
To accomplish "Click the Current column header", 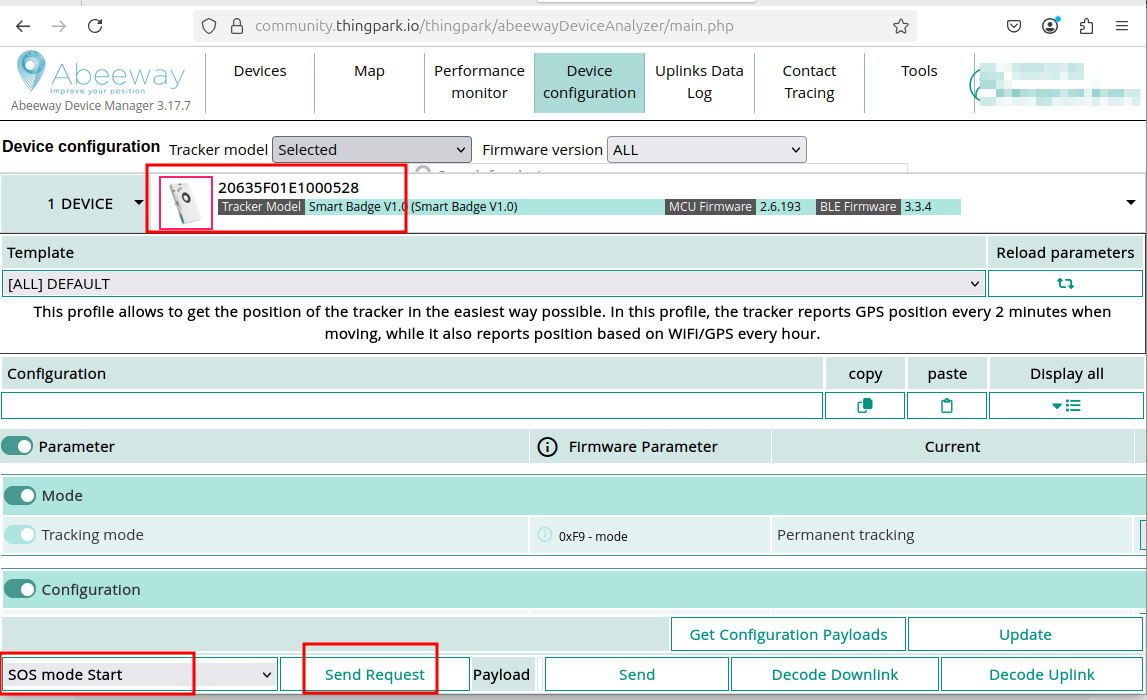I will [952, 447].
